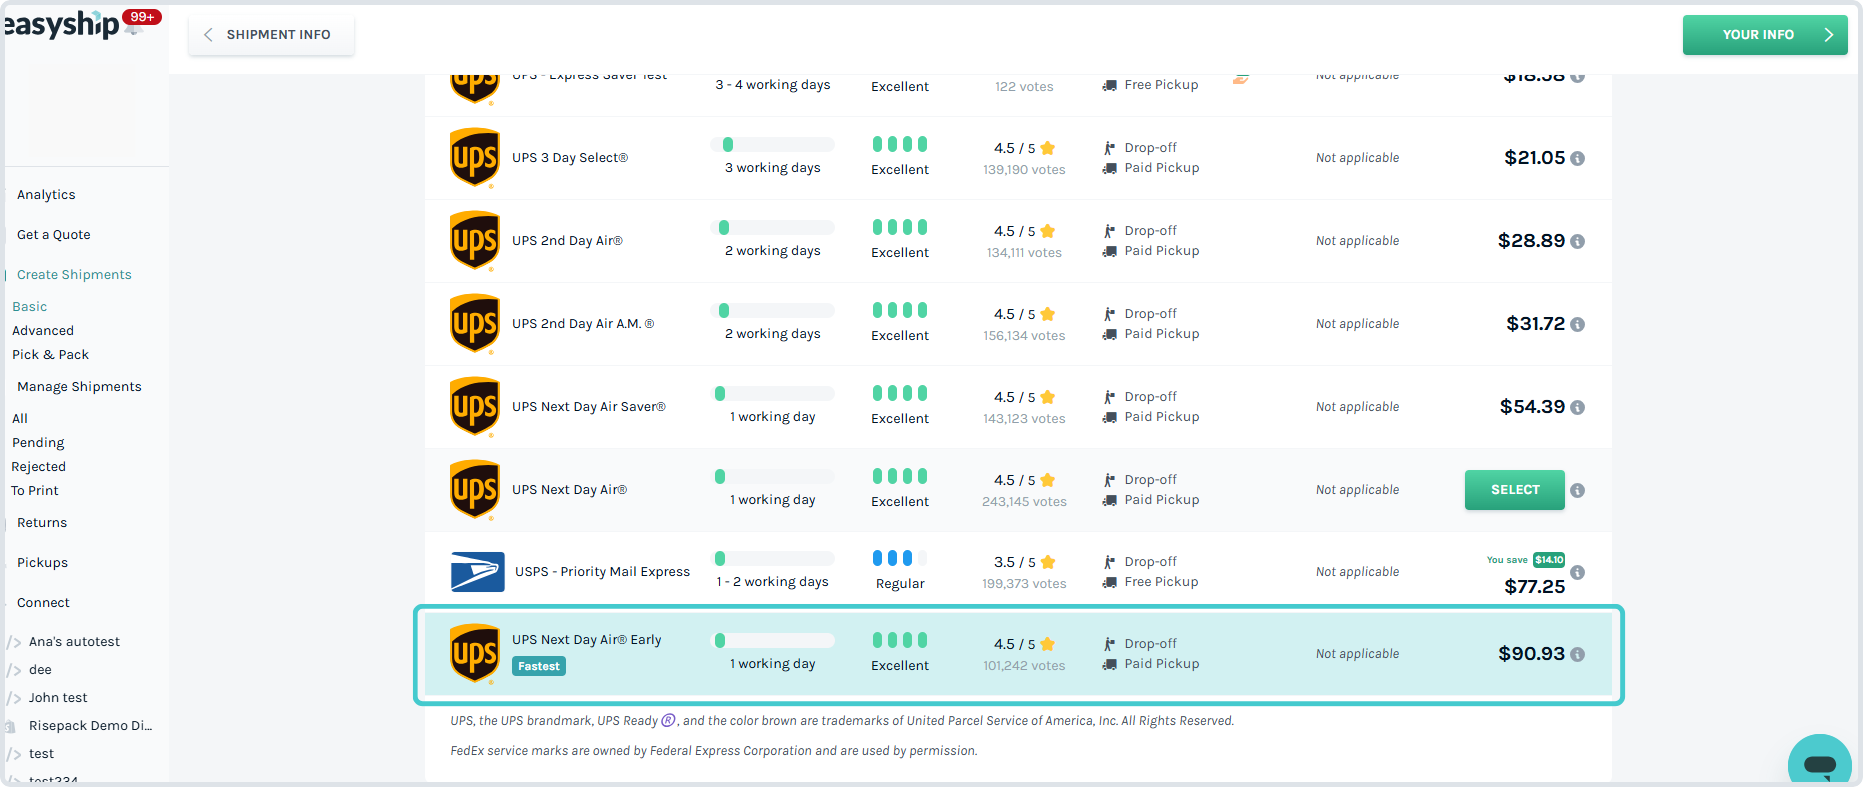Image resolution: width=1863 pixels, height=787 pixels.
Task: Select Advanced shipment creation
Action: (43, 331)
